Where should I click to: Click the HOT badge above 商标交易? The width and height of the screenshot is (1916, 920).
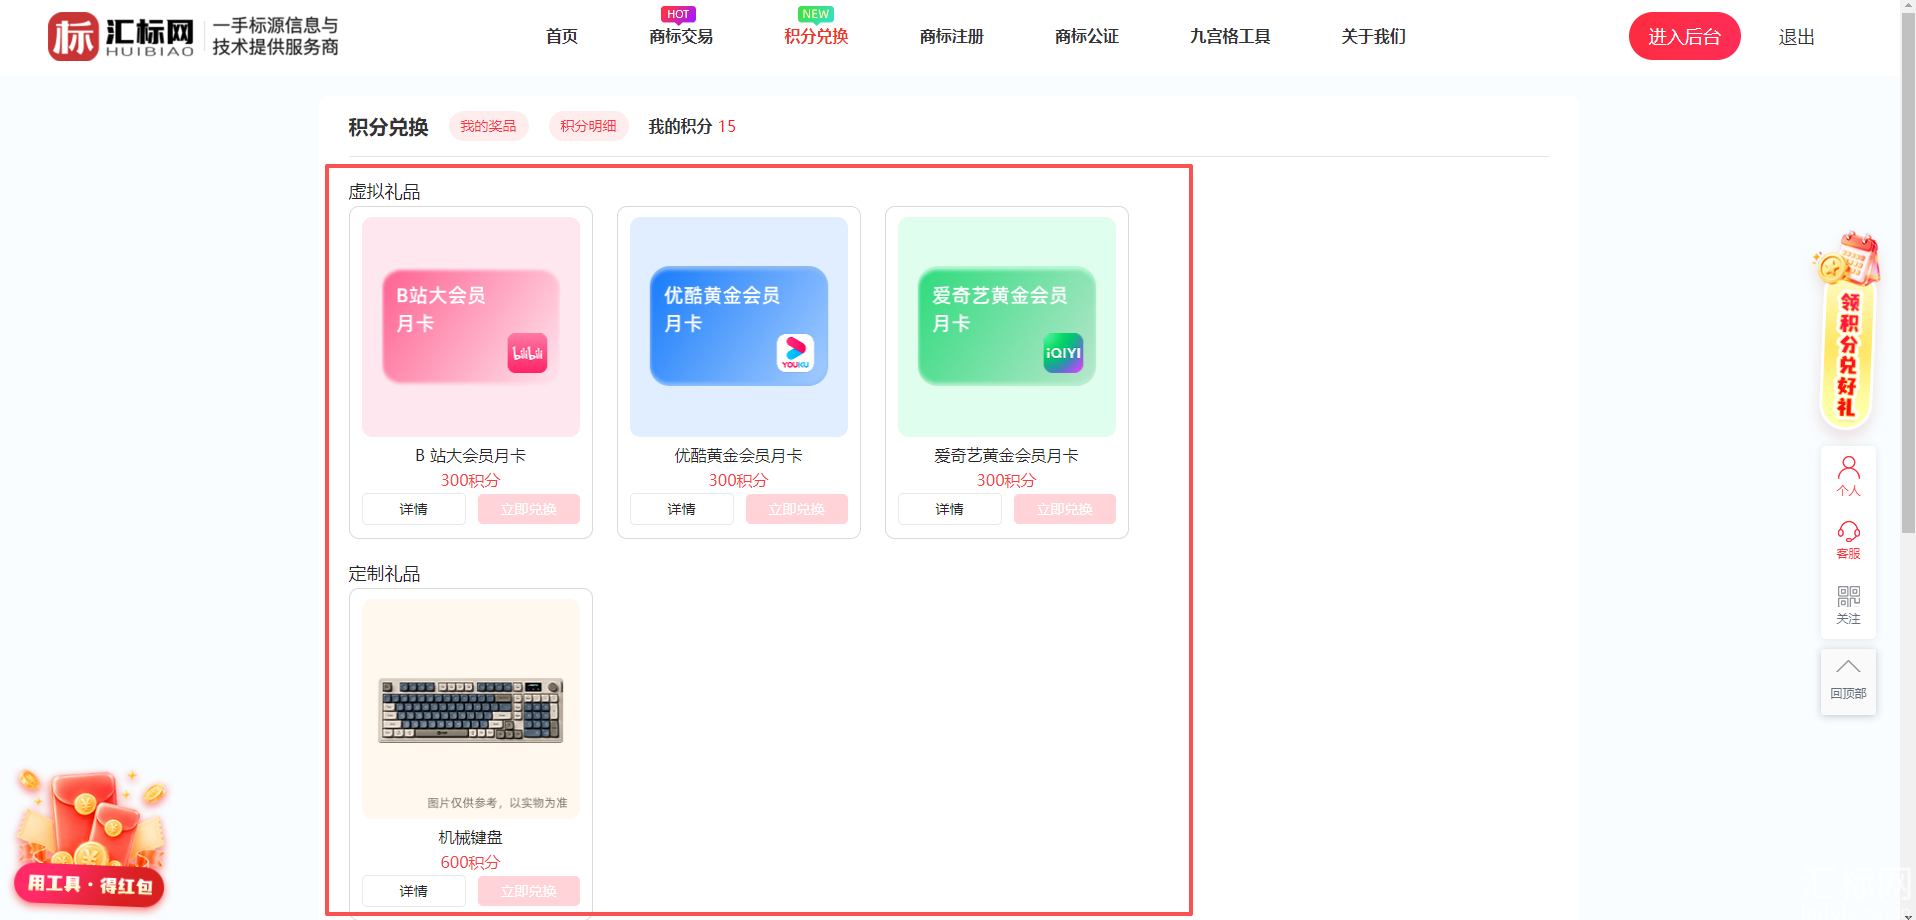click(678, 14)
